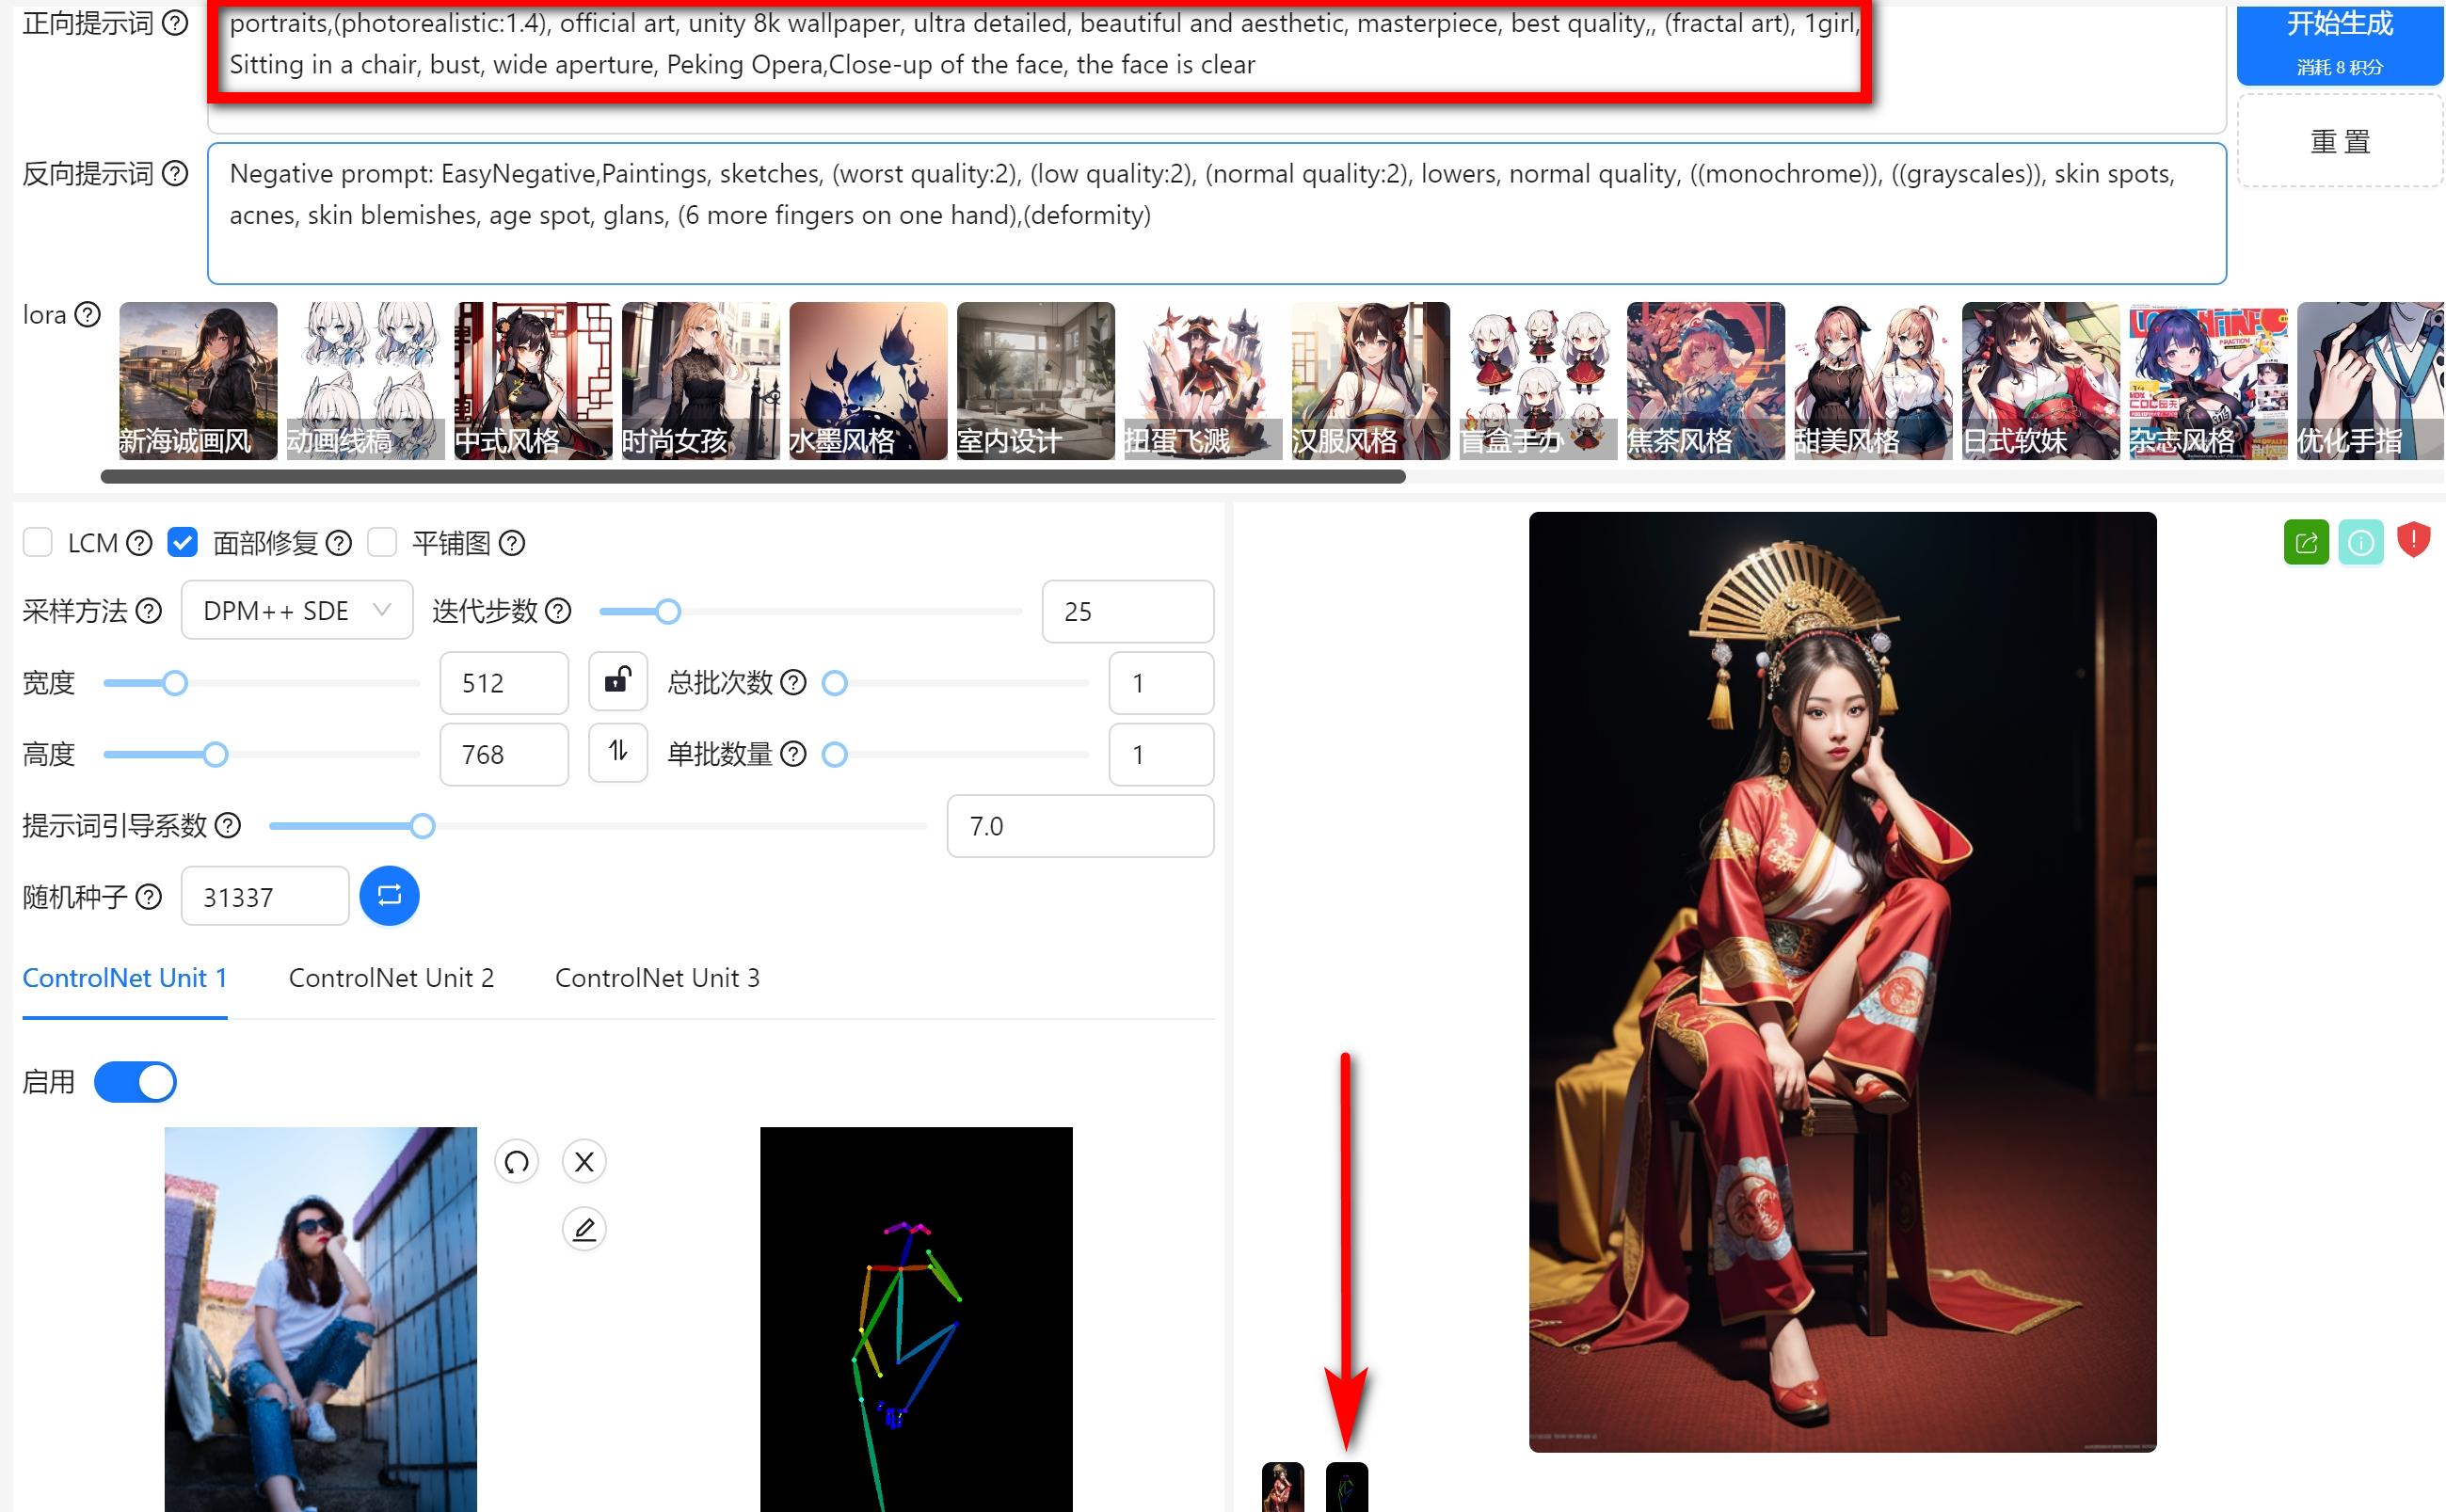Click the 提示词引导系数 slider handle
The width and height of the screenshot is (2446, 1512).
tap(422, 826)
